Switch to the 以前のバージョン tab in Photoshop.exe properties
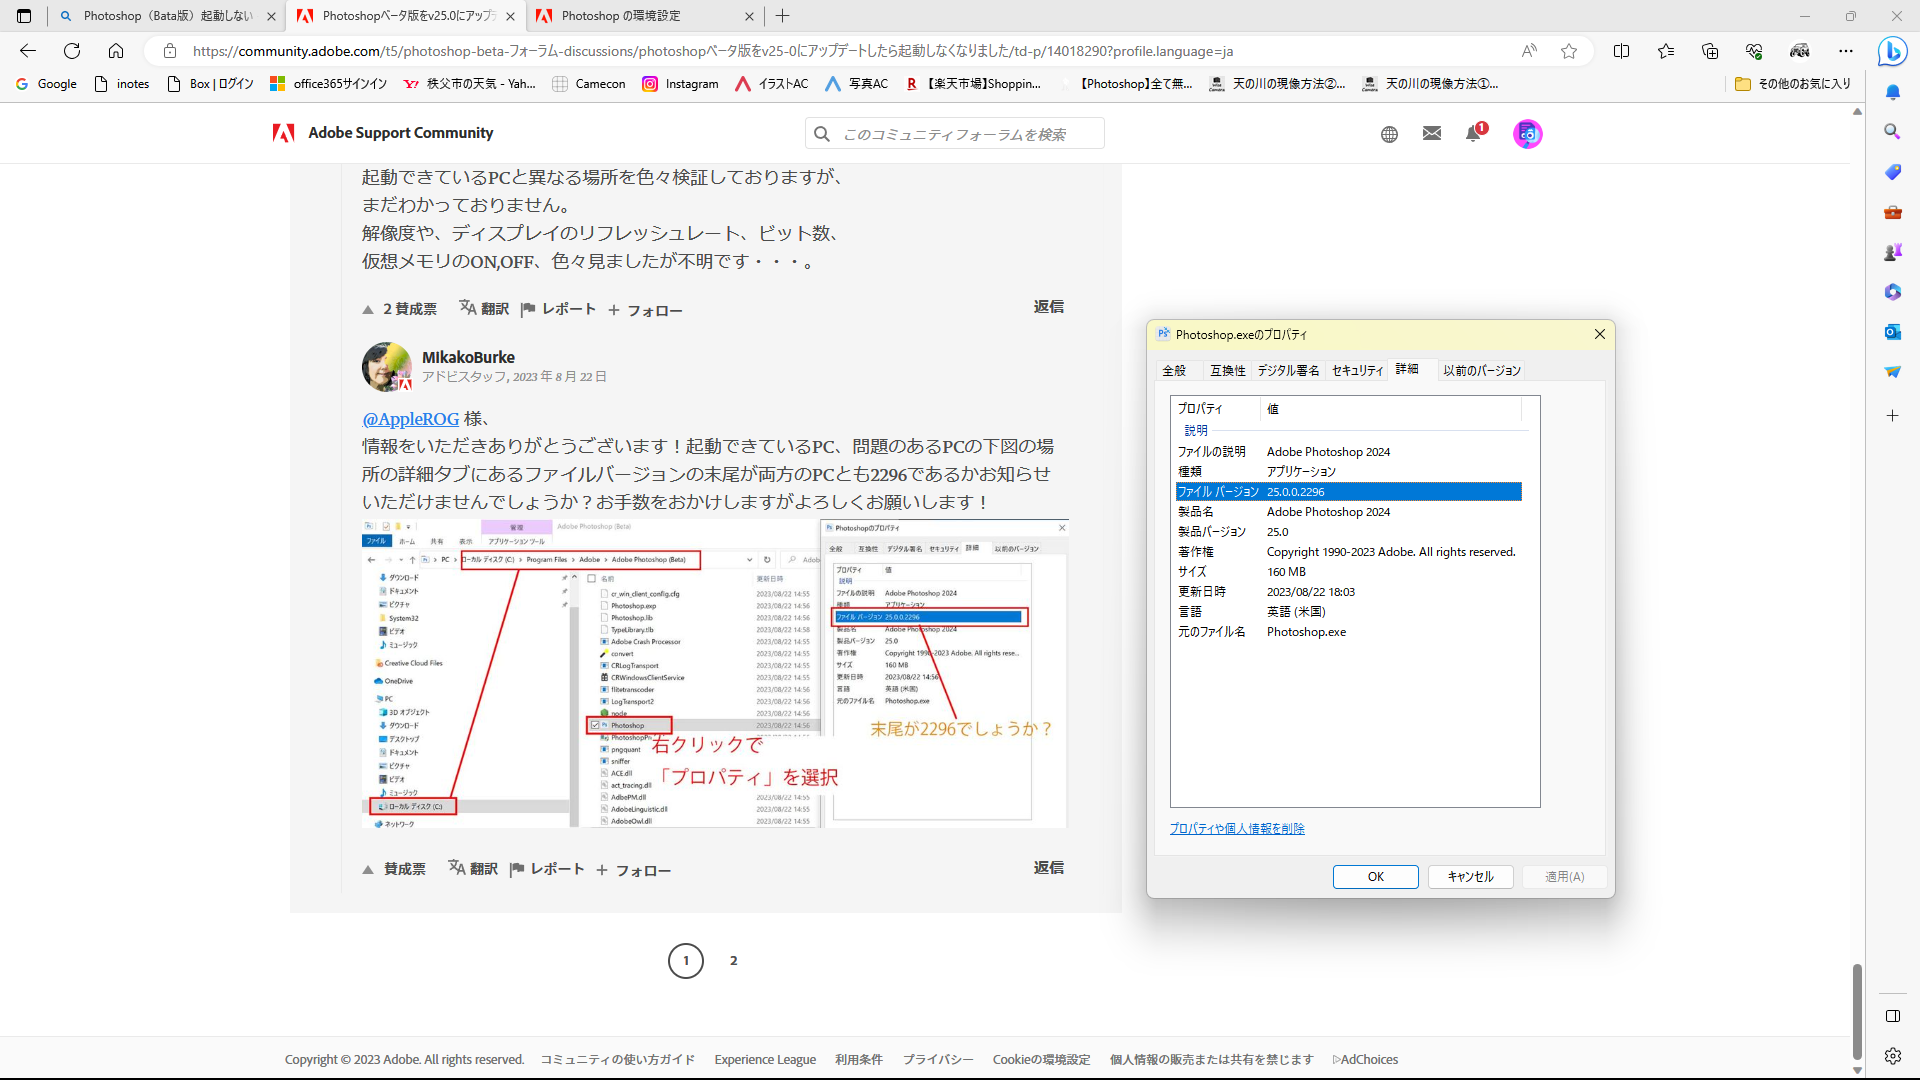 coord(1483,370)
